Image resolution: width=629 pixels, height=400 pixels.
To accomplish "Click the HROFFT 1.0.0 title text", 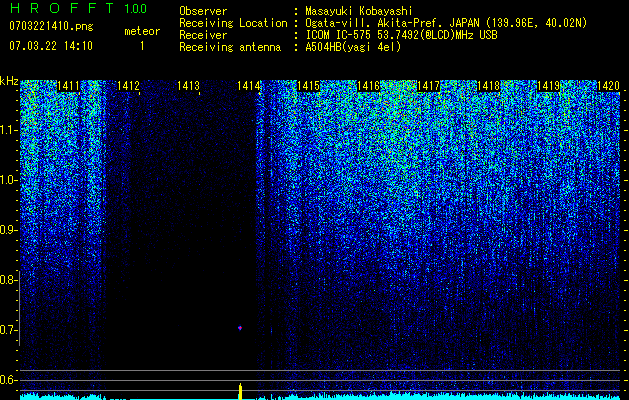I will point(79,8).
